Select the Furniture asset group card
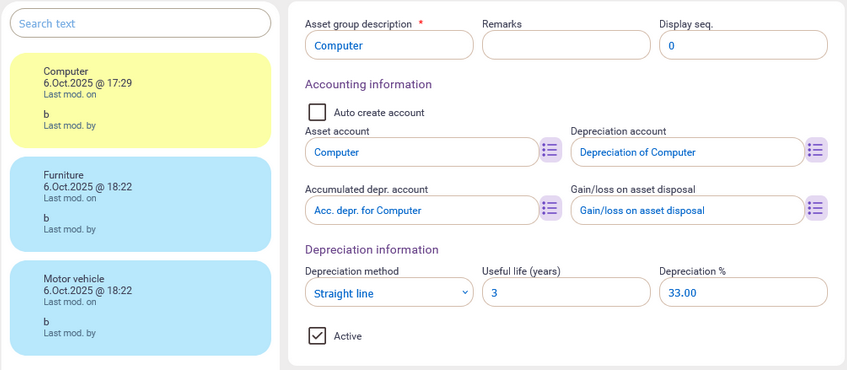The height and width of the screenshot is (370, 847). [140, 204]
